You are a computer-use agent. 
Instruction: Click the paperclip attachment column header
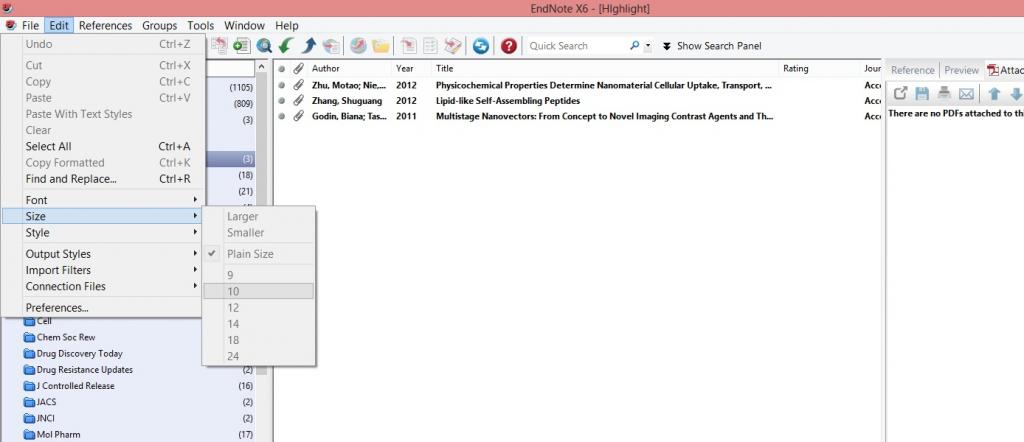click(x=298, y=68)
